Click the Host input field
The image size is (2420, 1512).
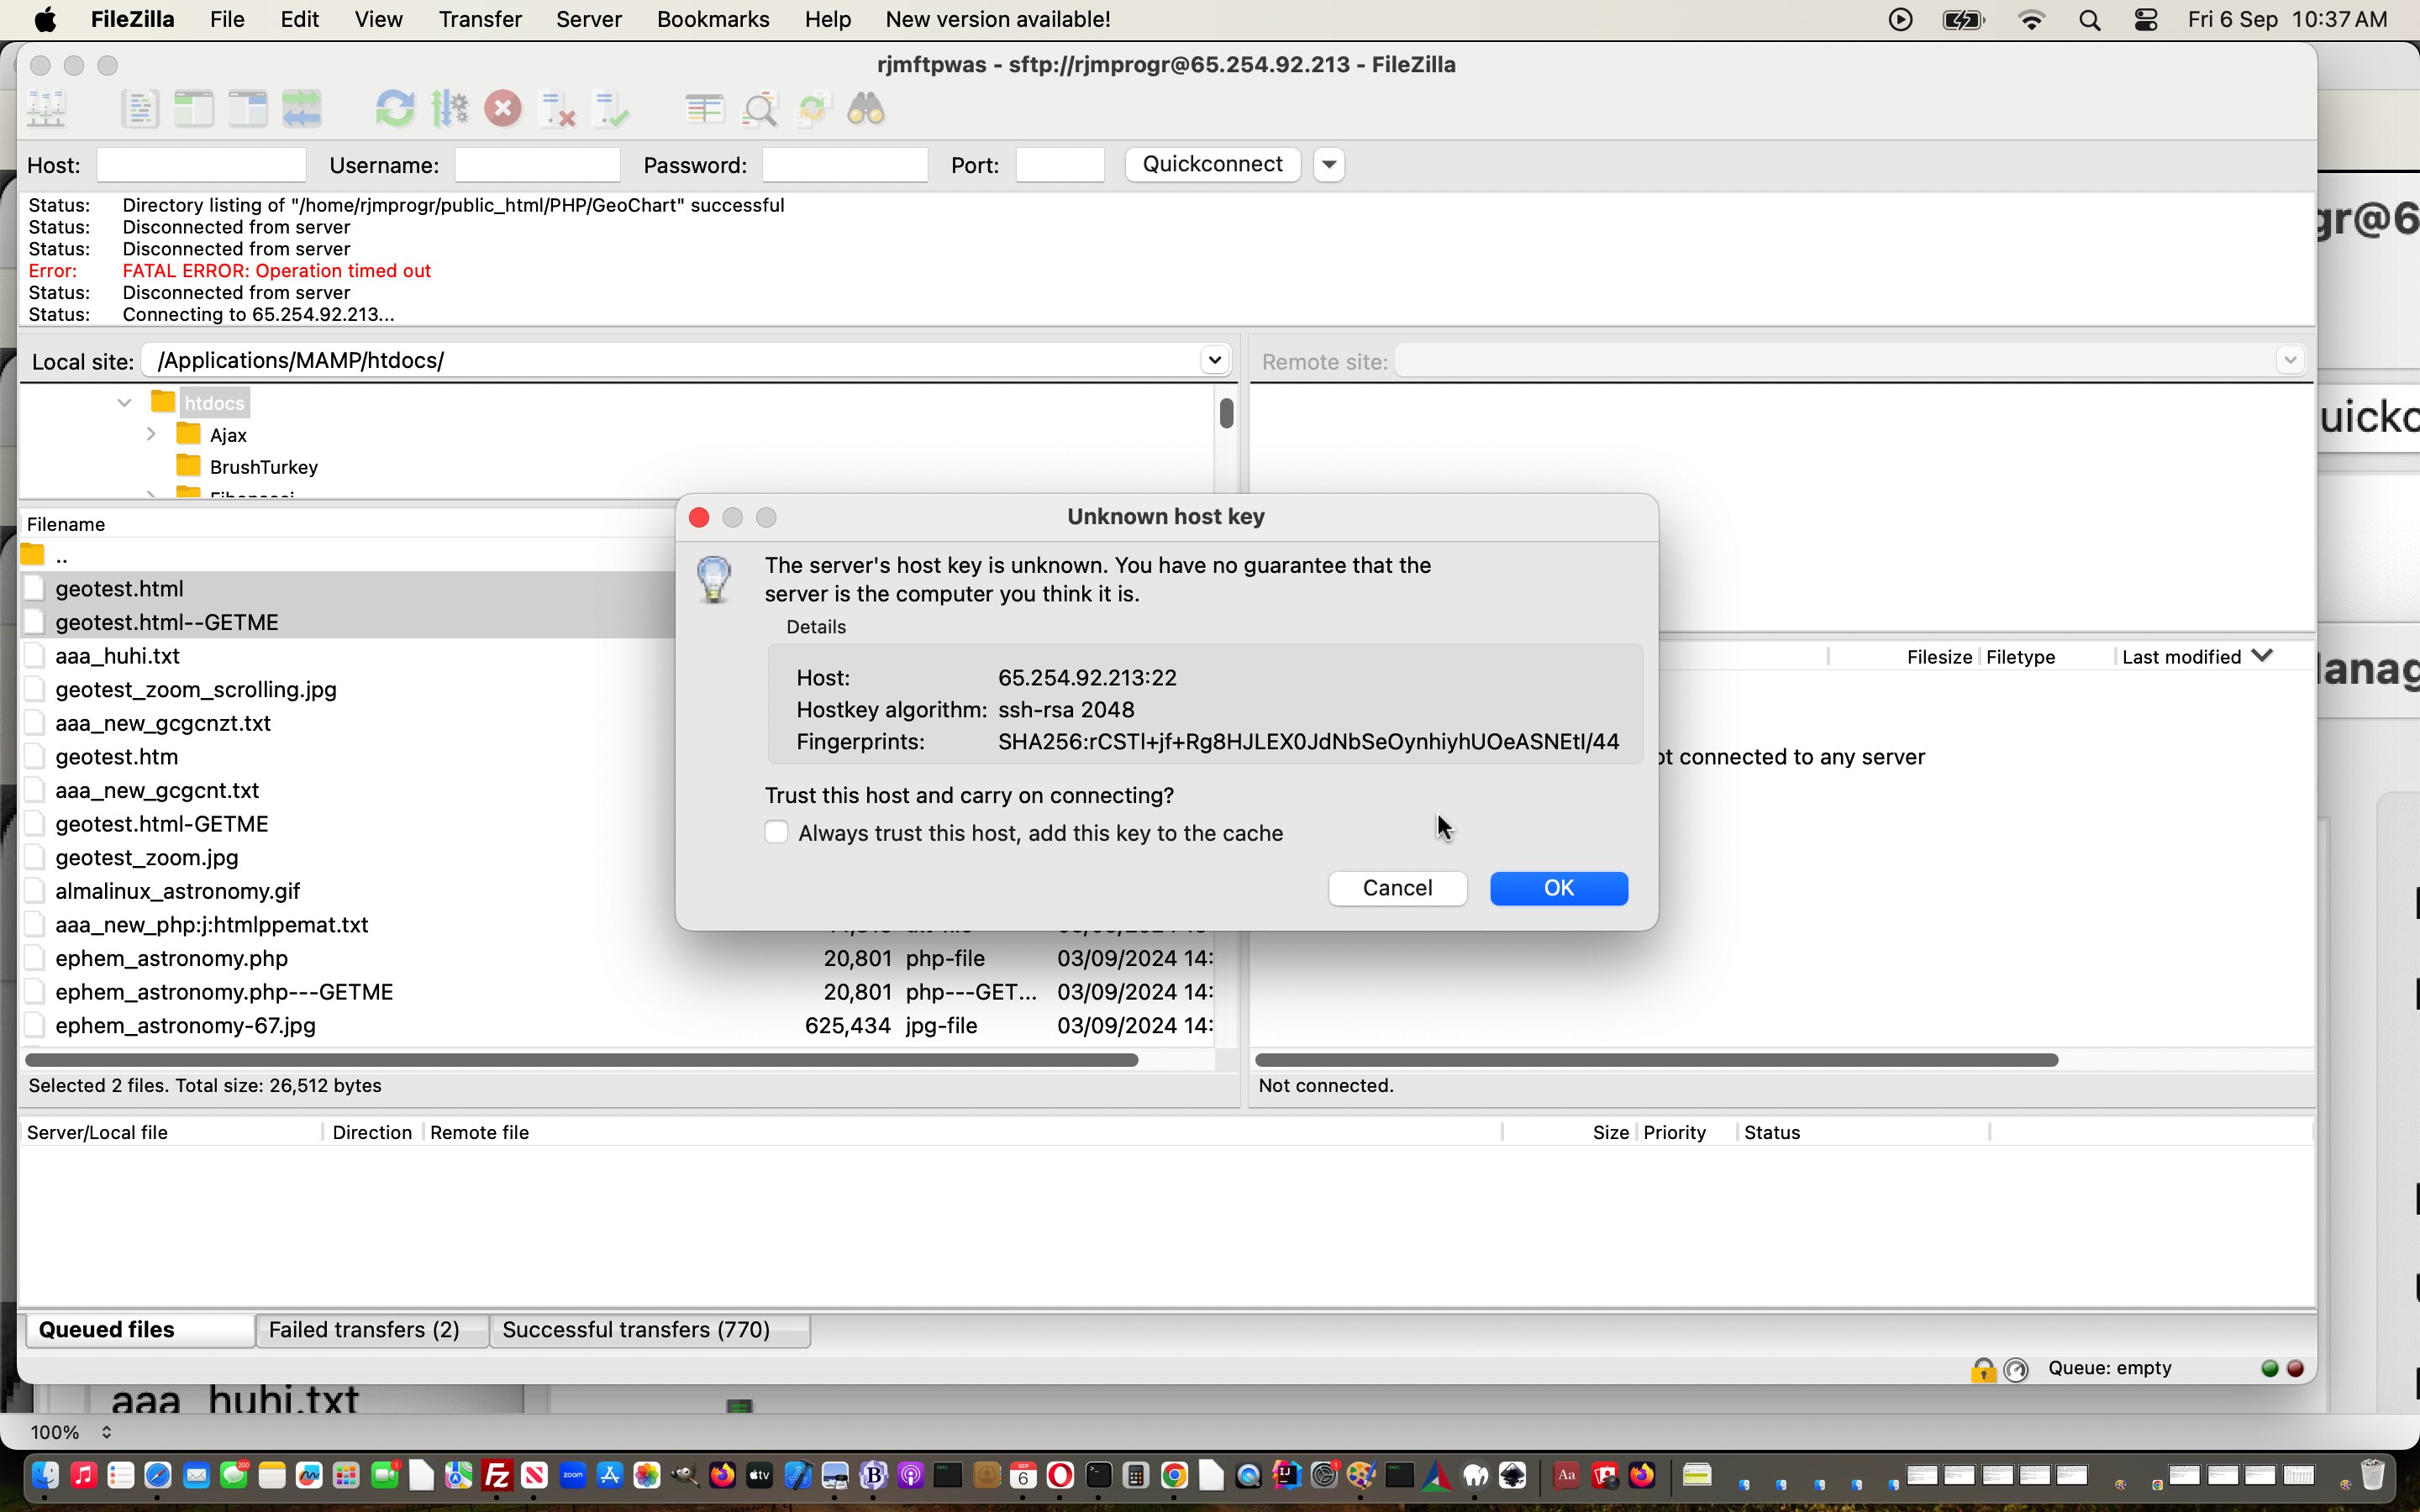click(x=201, y=165)
